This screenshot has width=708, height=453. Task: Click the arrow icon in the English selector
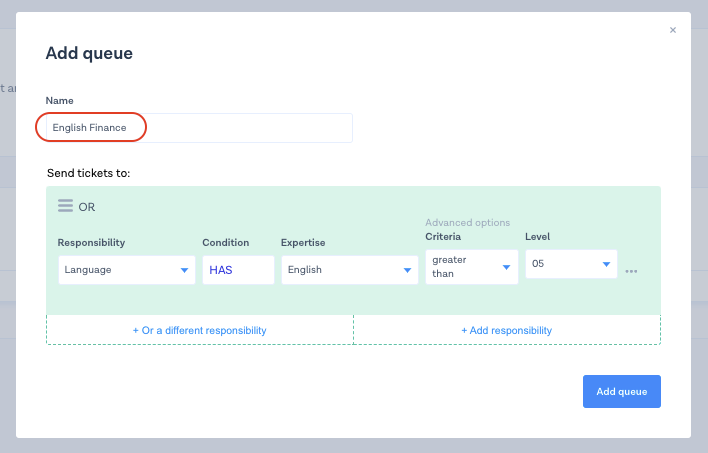point(407,270)
